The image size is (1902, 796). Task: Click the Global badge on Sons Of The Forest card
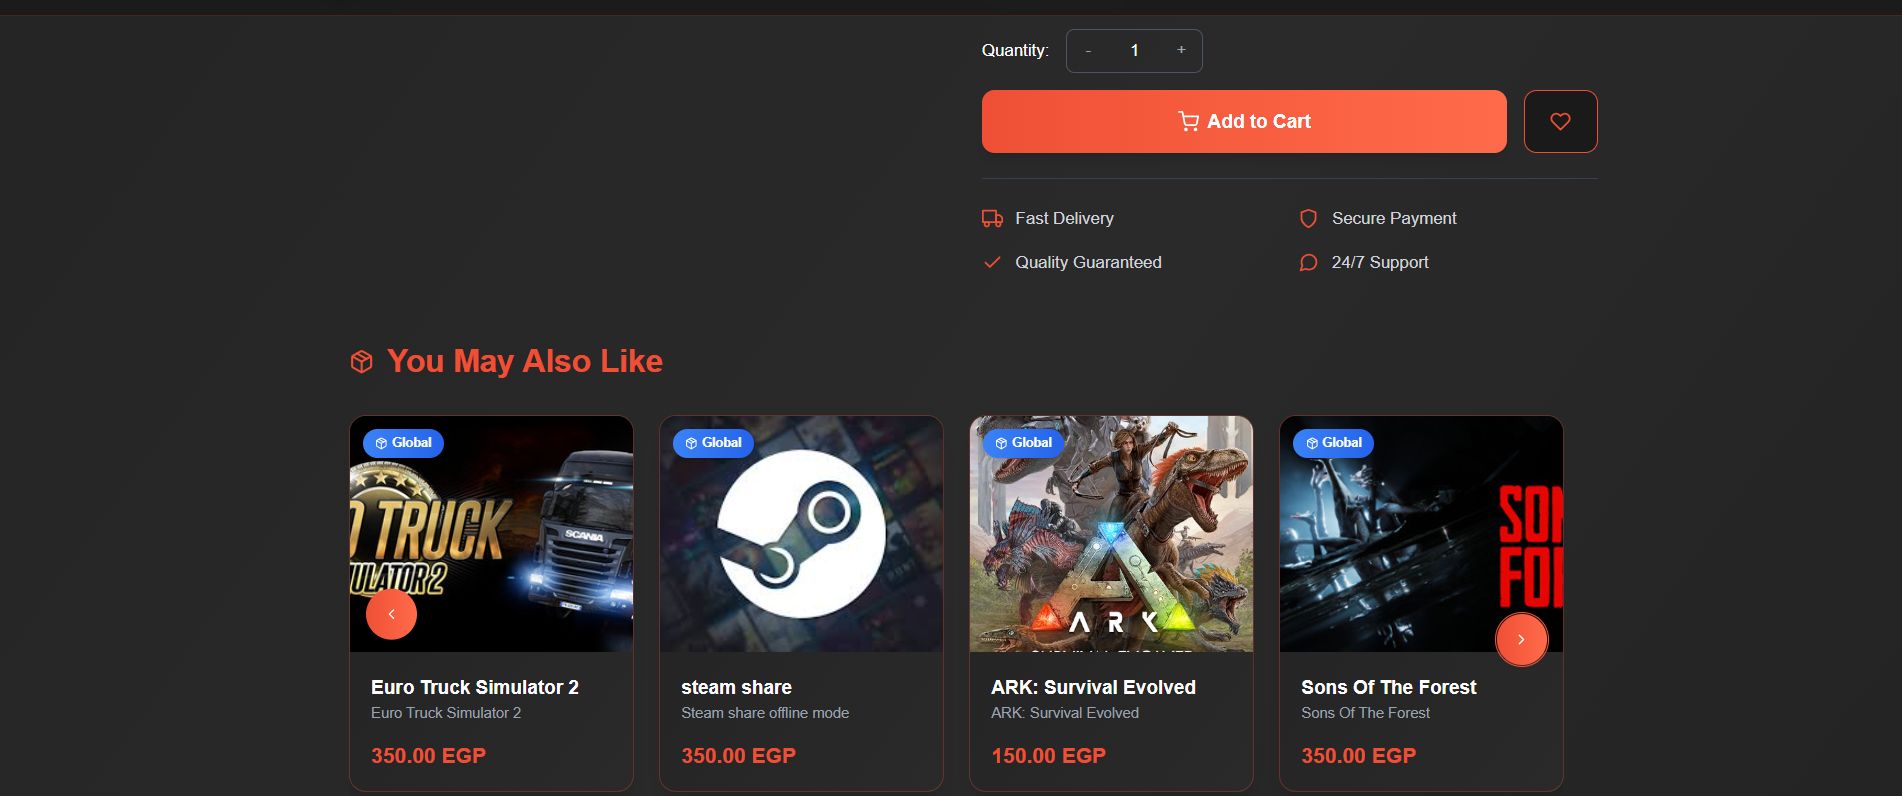pos(1333,443)
